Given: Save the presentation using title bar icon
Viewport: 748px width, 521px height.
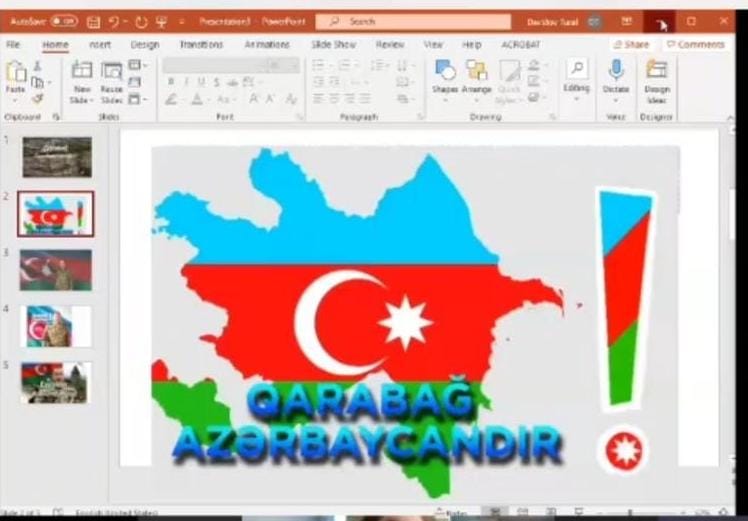Looking at the screenshot, I should coord(94,22).
